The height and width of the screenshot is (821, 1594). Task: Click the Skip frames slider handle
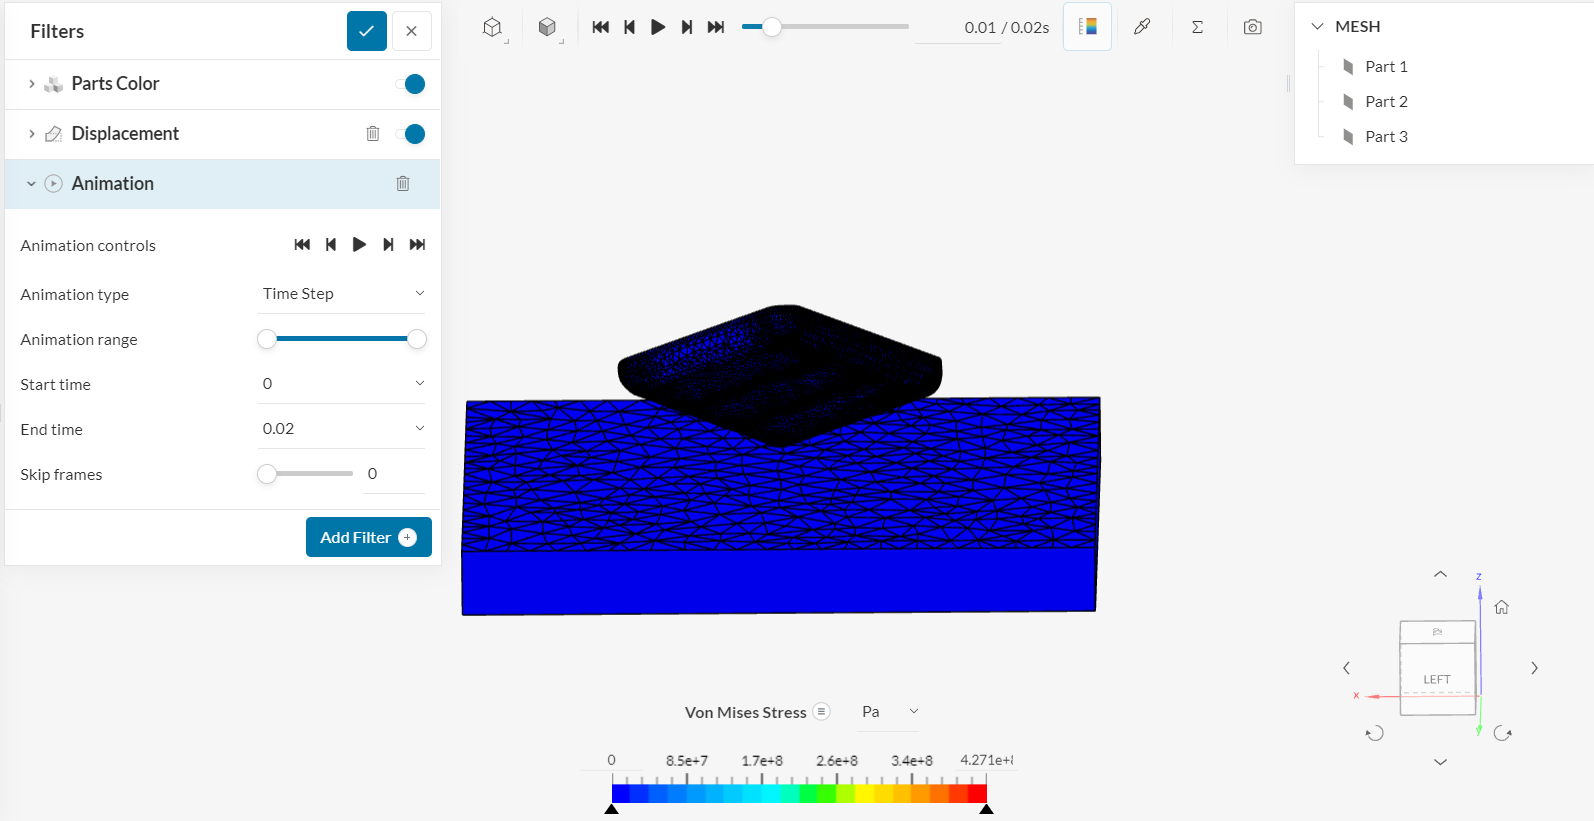pos(267,474)
